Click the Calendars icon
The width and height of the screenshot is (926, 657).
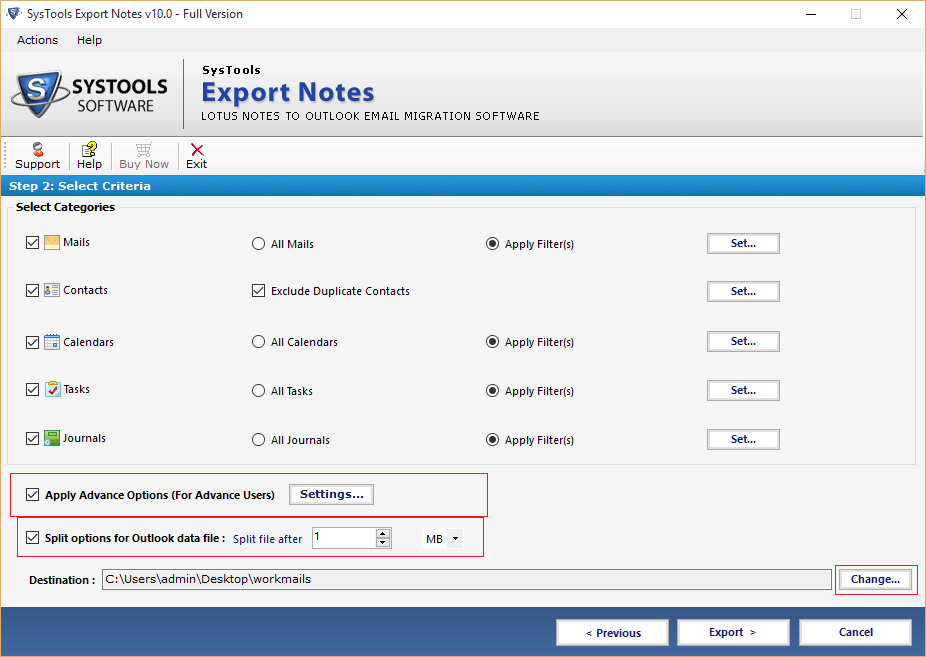coord(52,342)
